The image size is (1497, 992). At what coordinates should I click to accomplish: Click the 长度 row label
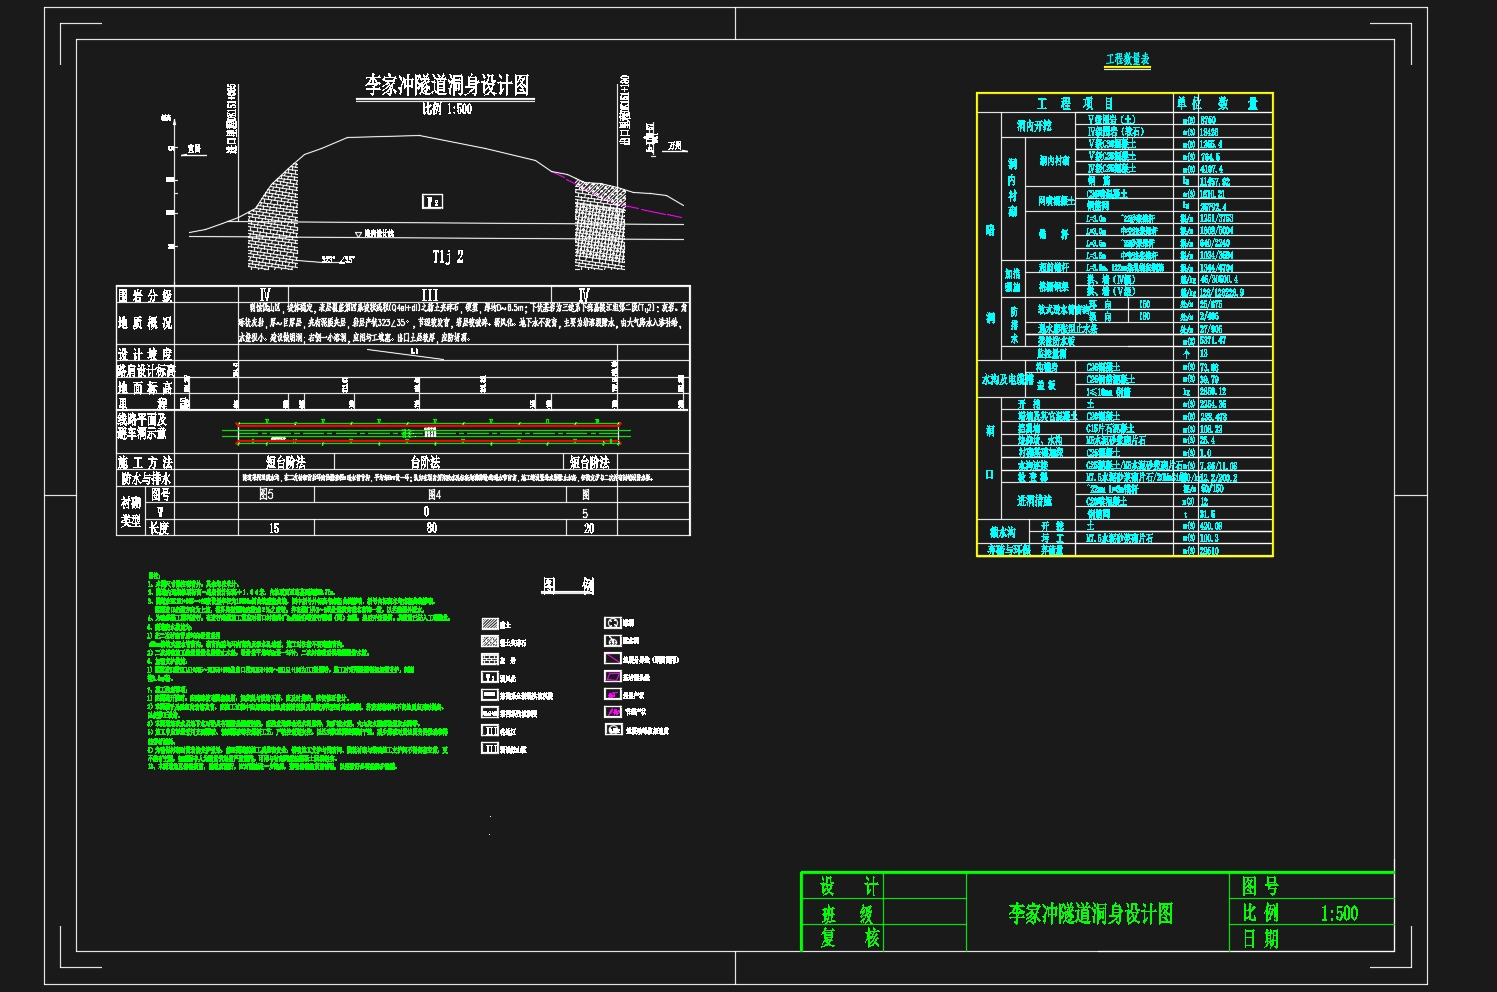click(x=160, y=528)
